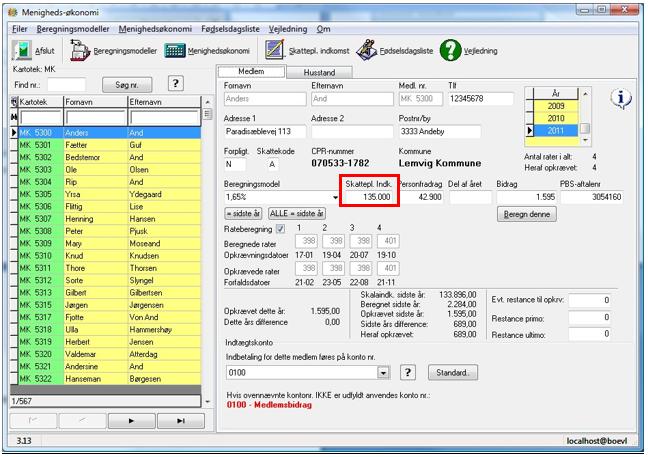Click the Find nr. input field
The image size is (648, 457).
coord(66,85)
